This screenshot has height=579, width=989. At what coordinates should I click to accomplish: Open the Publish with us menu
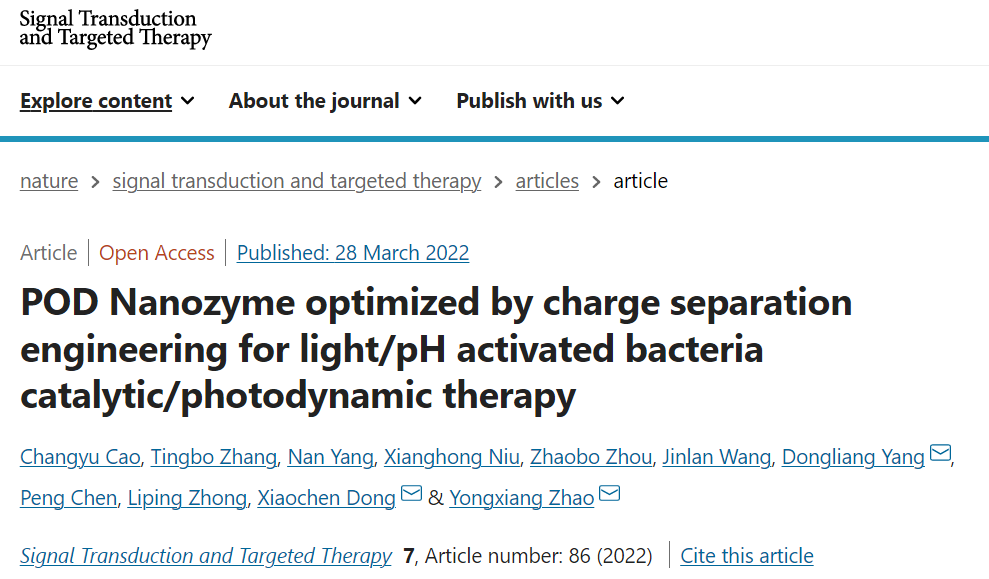(x=529, y=101)
